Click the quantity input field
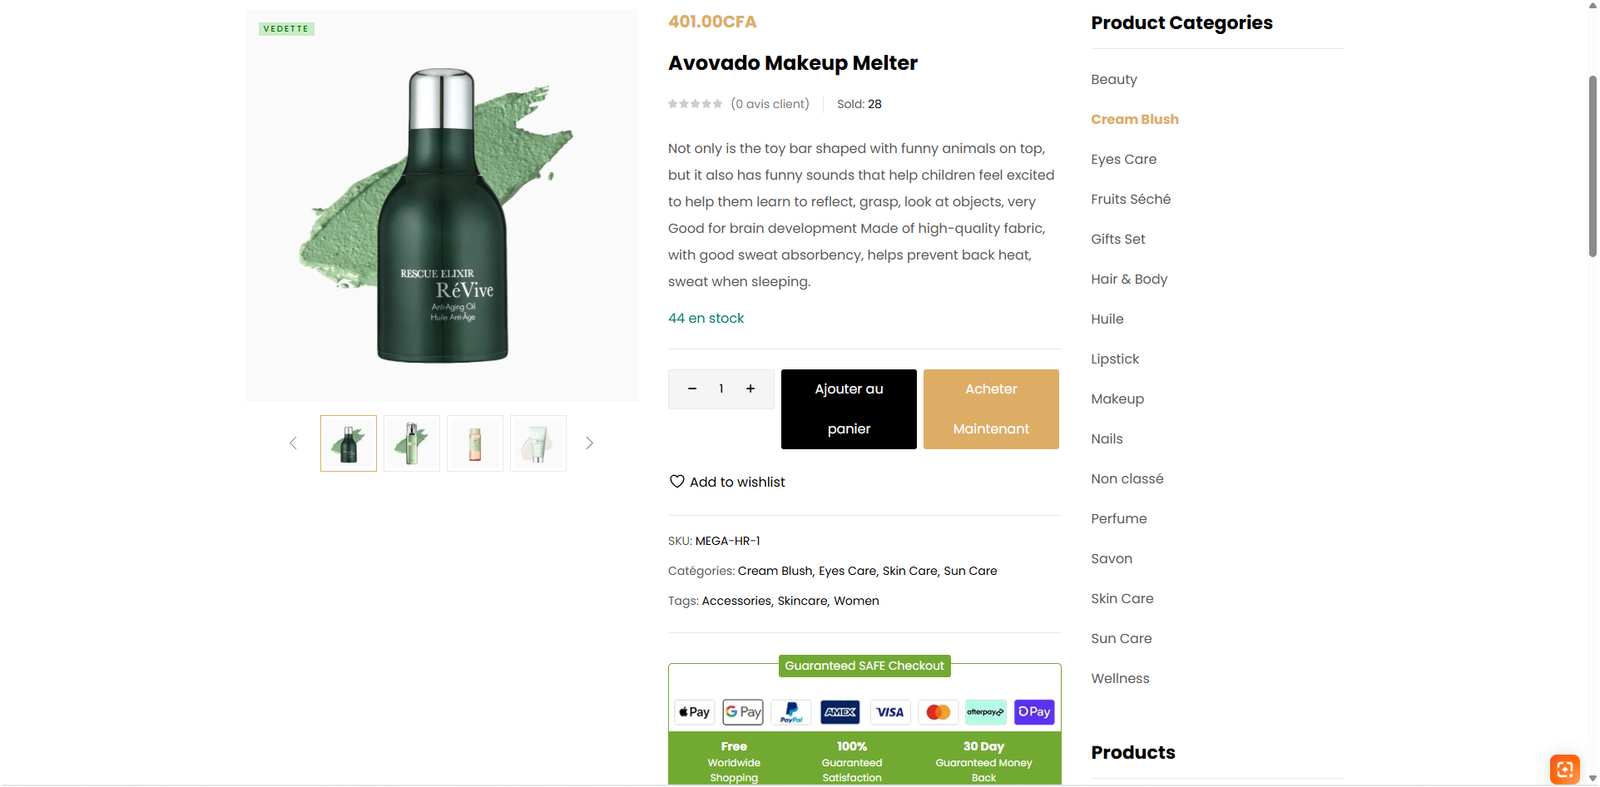 coord(721,389)
